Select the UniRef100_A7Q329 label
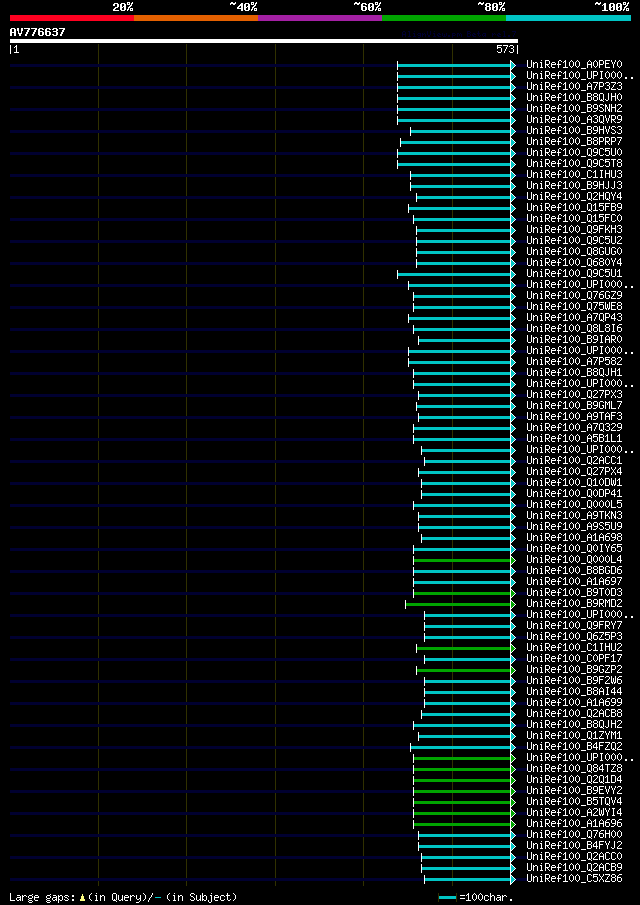The height and width of the screenshot is (905, 640). tap(574, 428)
